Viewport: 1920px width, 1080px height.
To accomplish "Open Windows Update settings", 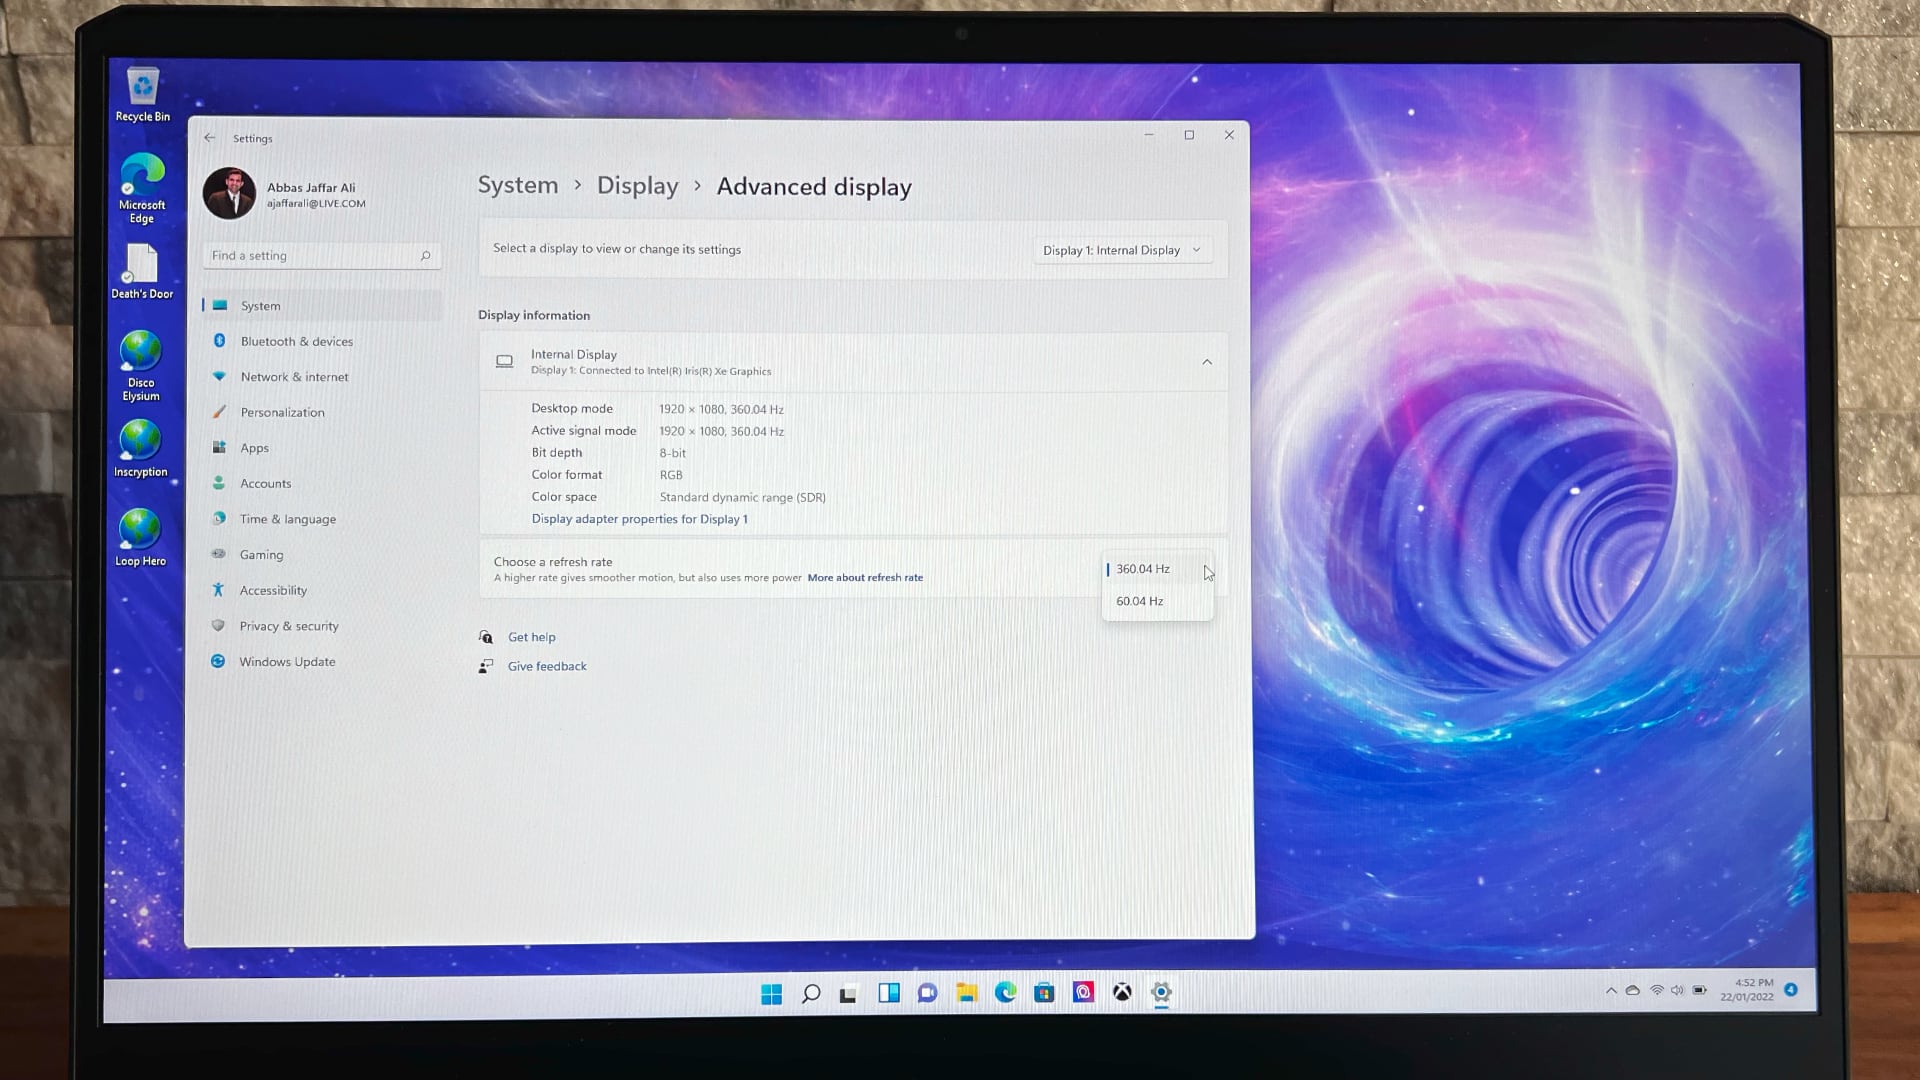I will point(286,661).
